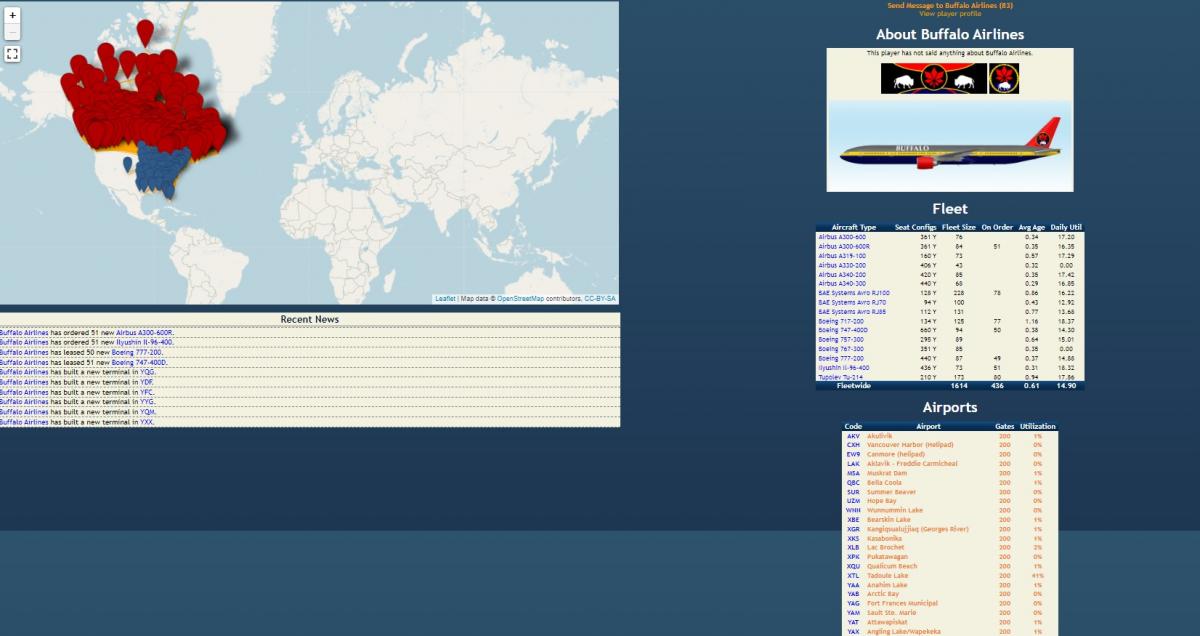View the Buffalo aircraft livery image

pyautogui.click(x=950, y=144)
